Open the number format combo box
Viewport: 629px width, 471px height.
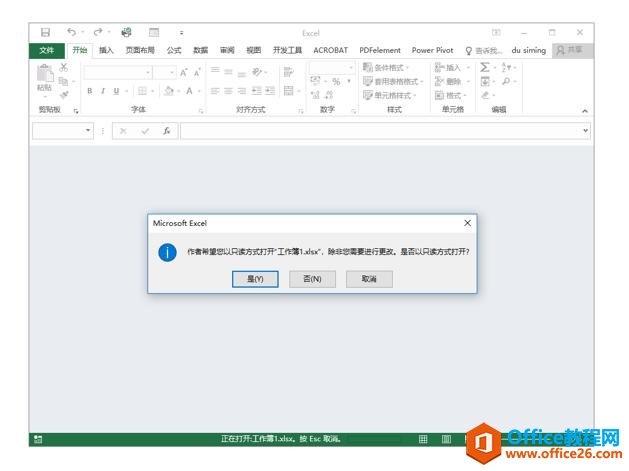coord(331,68)
